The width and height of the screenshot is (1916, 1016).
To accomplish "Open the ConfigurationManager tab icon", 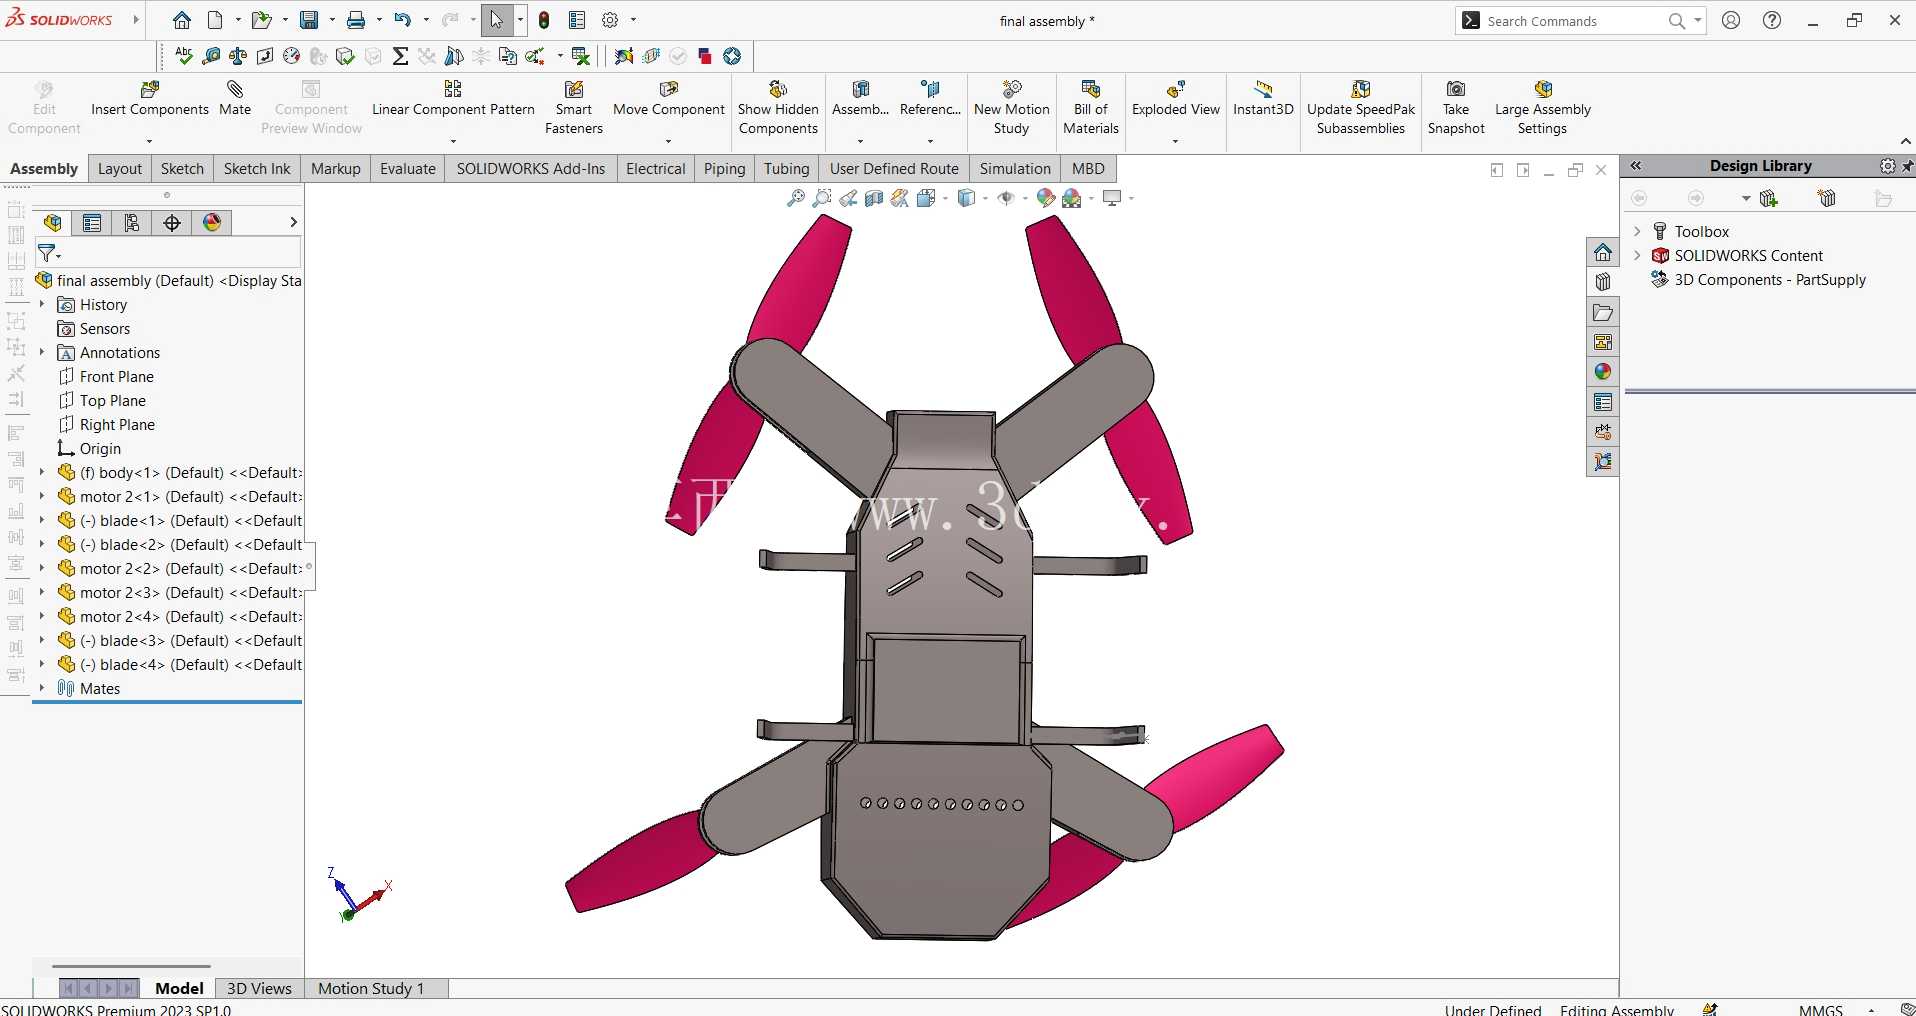I will coord(132,223).
